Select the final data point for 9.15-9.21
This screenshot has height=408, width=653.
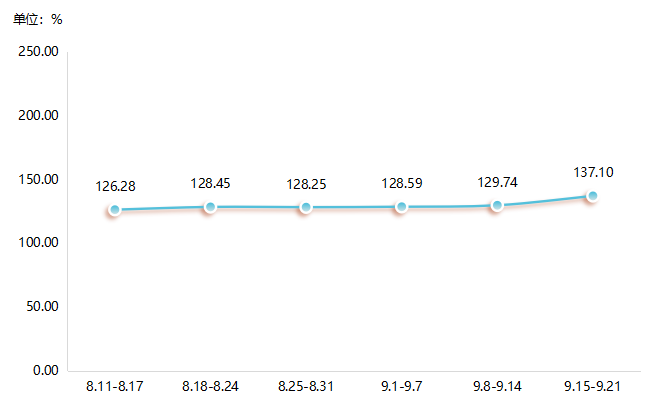pyautogui.click(x=592, y=196)
